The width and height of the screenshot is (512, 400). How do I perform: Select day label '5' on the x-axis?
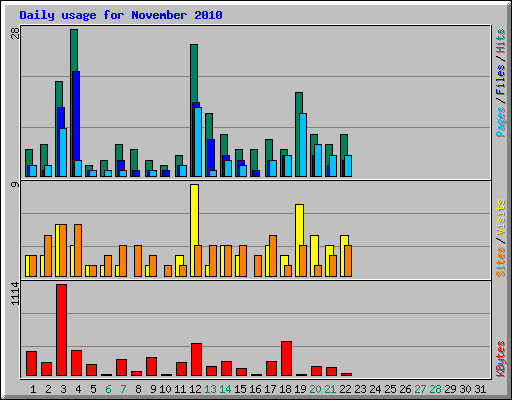click(93, 389)
